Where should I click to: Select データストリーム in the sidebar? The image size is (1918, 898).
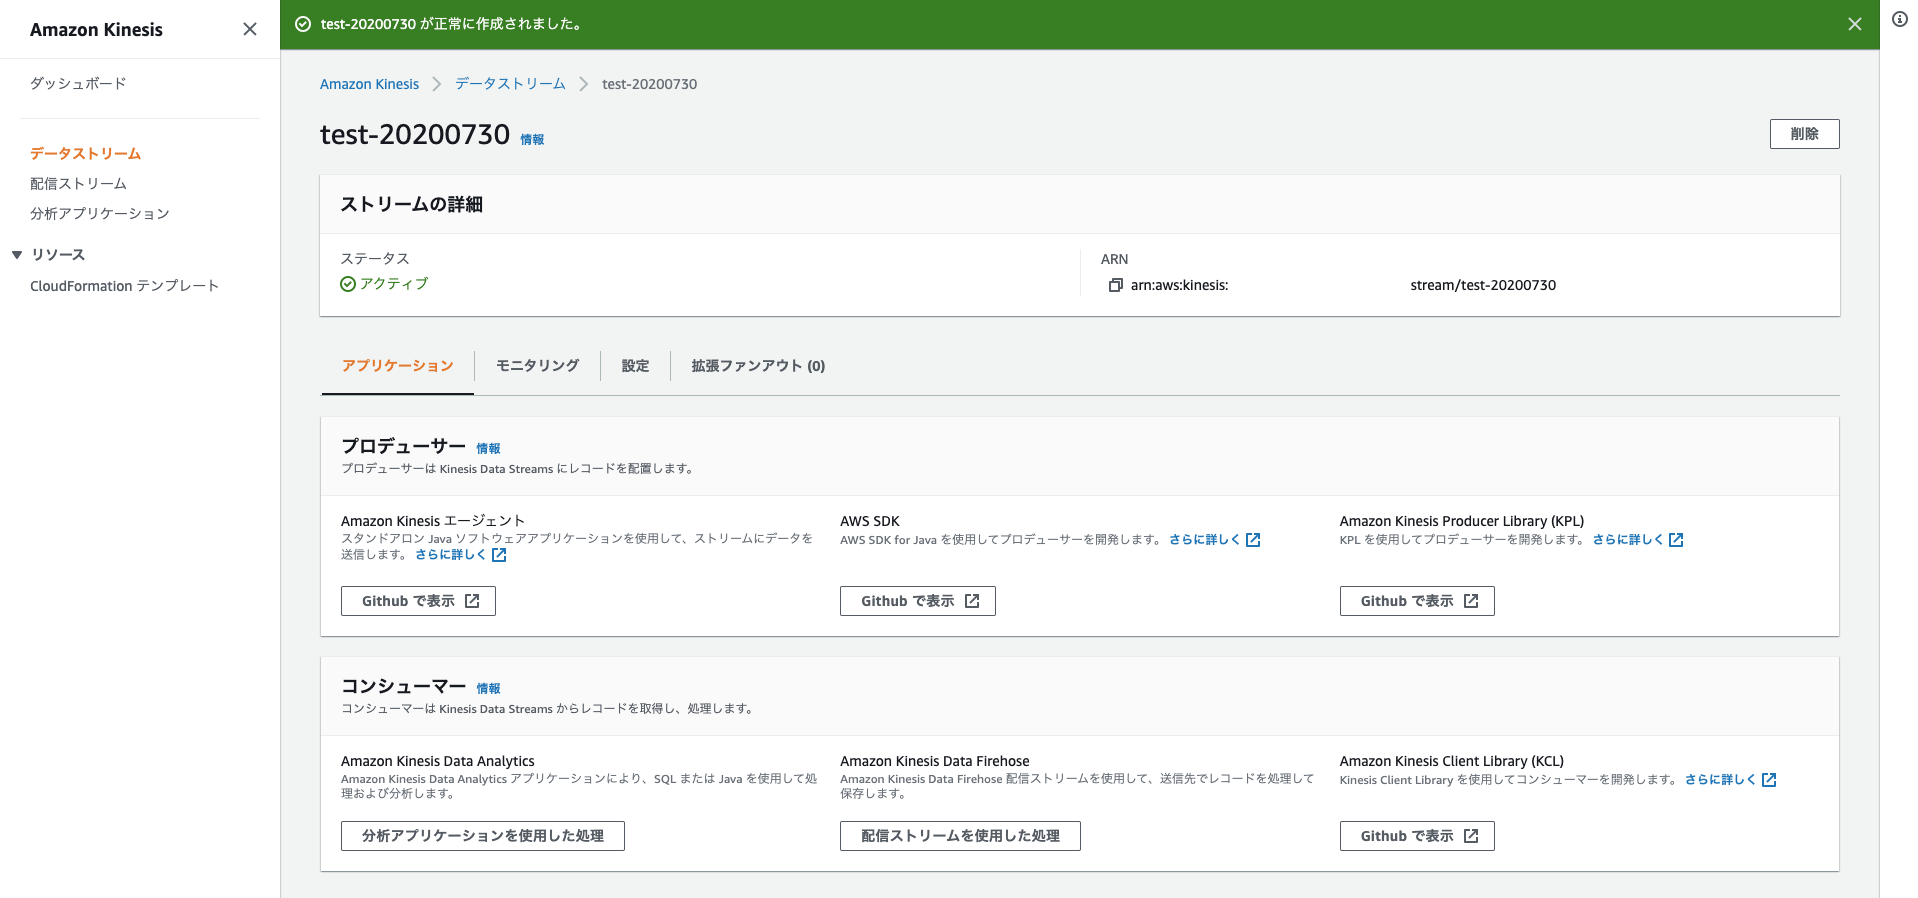85,153
